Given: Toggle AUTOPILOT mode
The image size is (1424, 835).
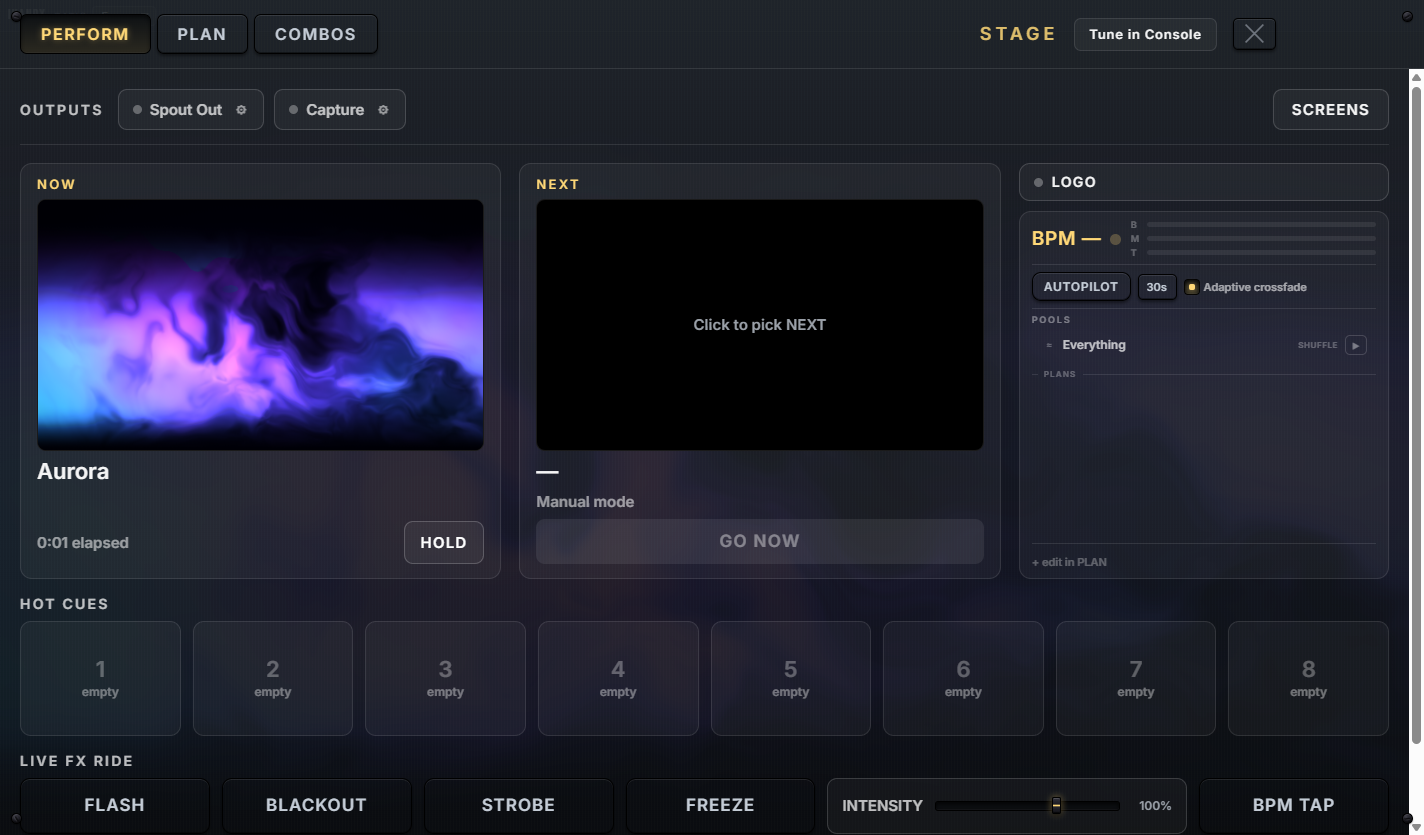Looking at the screenshot, I should pyautogui.click(x=1081, y=287).
